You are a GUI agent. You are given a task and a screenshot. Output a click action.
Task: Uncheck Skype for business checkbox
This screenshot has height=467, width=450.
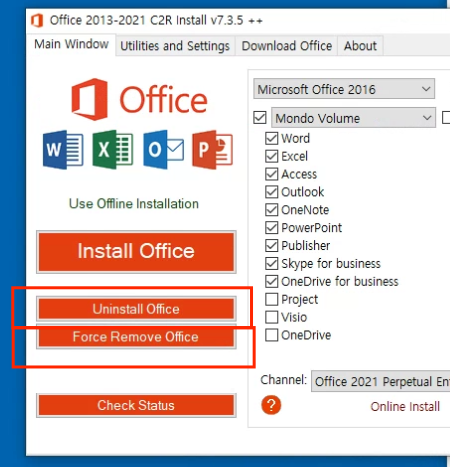[272, 264]
